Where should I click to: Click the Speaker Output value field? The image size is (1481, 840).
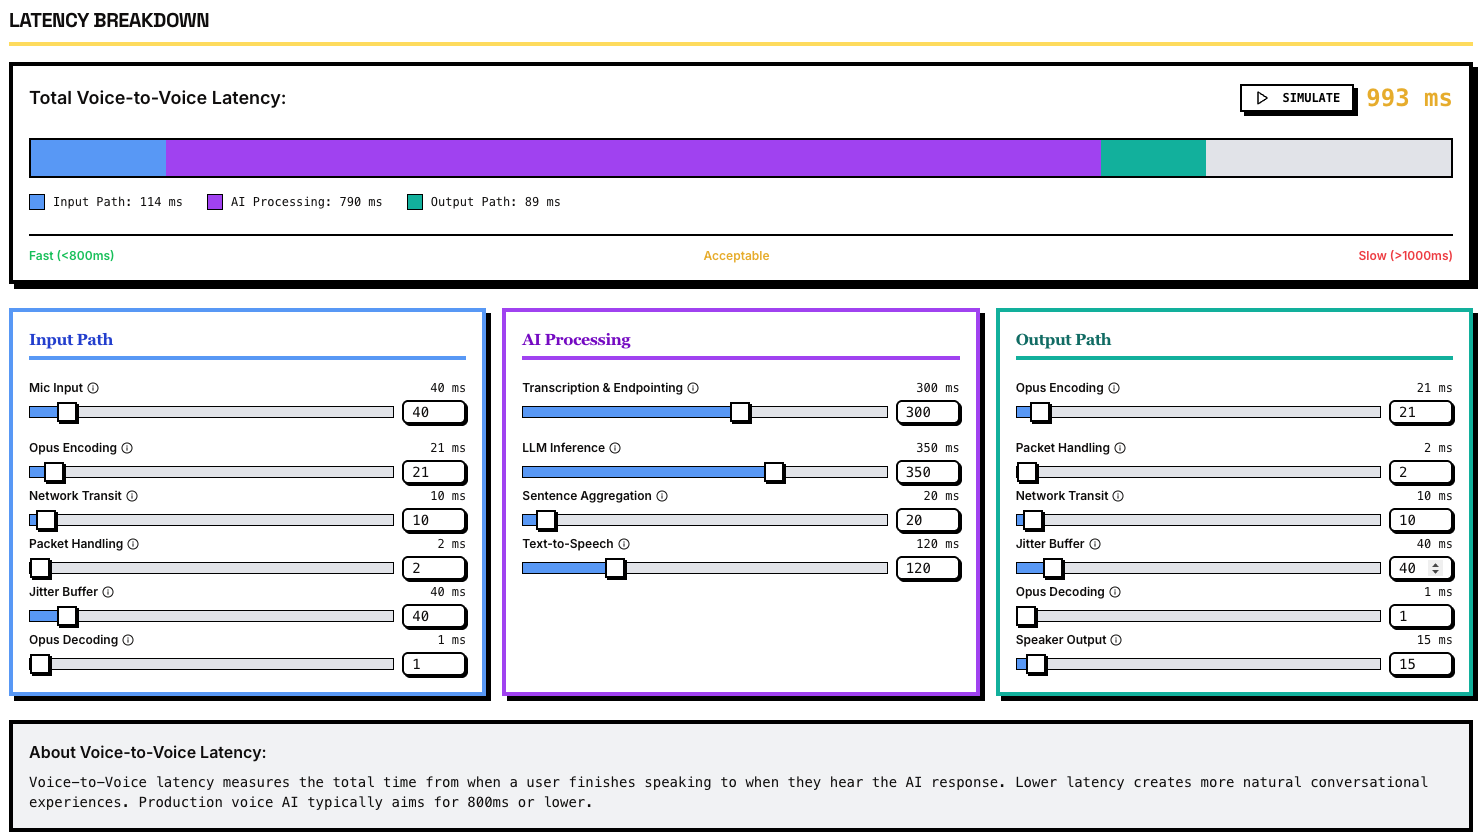pyautogui.click(x=1421, y=664)
